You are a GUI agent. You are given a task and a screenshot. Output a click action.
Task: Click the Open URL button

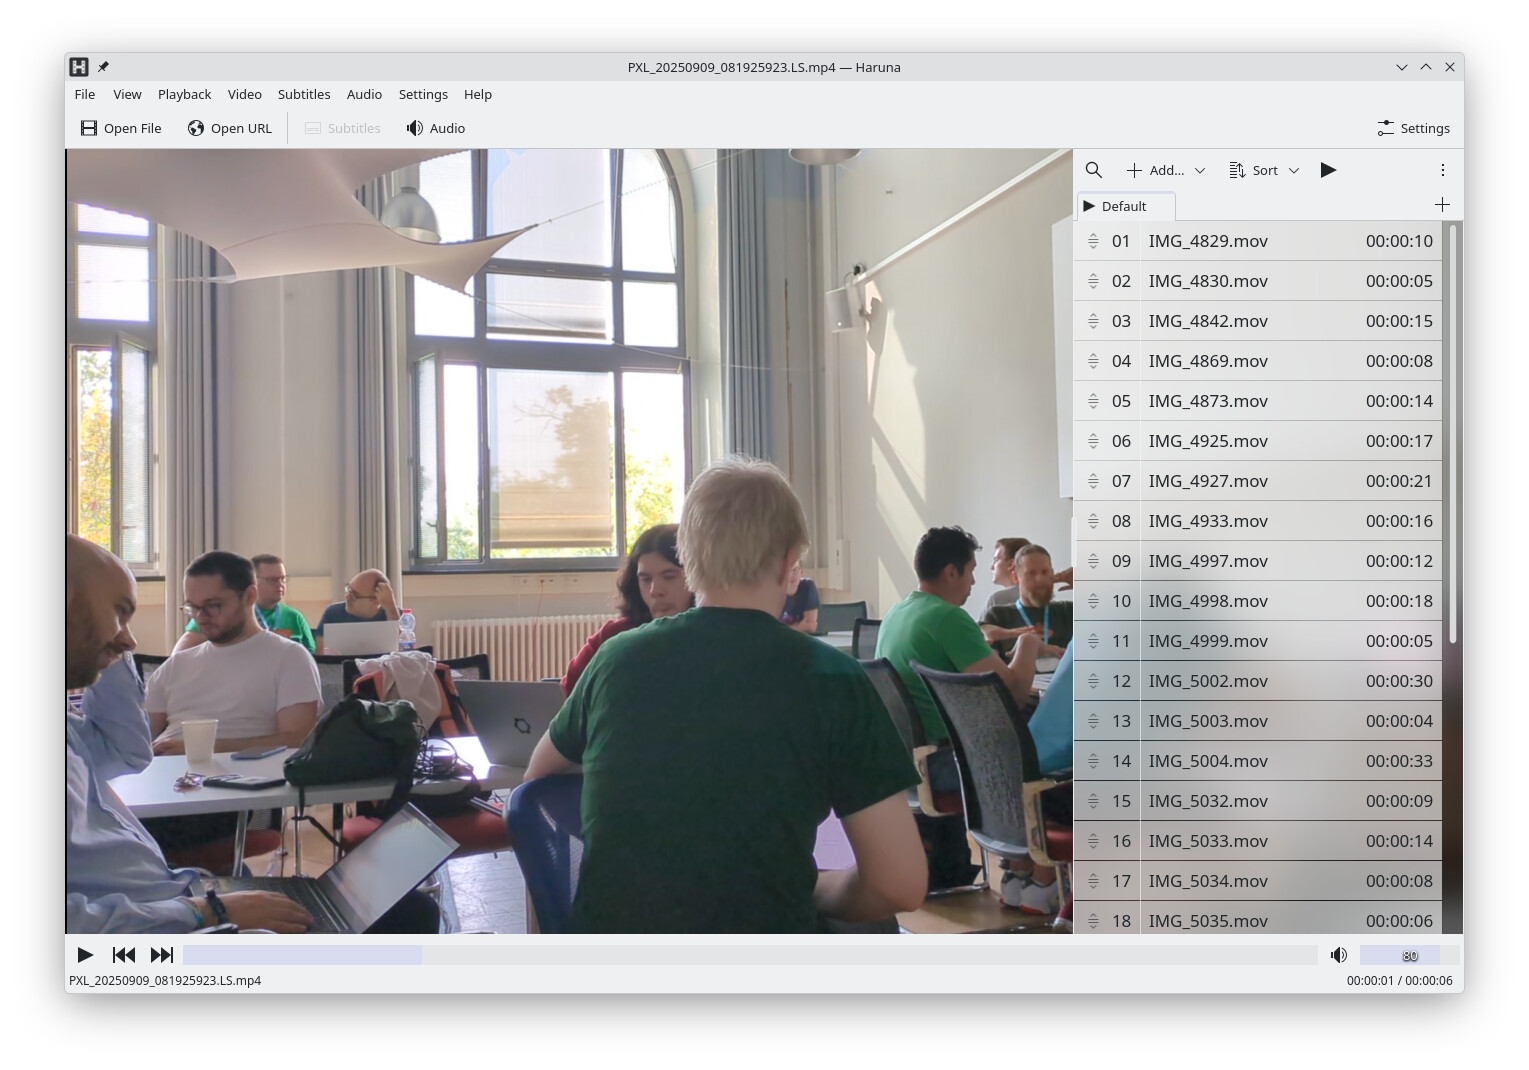coord(230,128)
